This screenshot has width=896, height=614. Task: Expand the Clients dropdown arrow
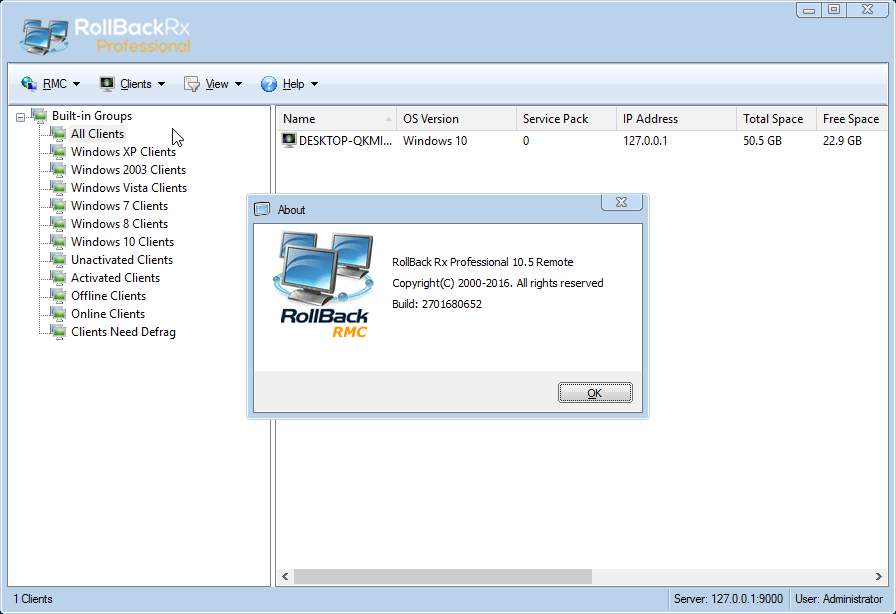(x=162, y=85)
